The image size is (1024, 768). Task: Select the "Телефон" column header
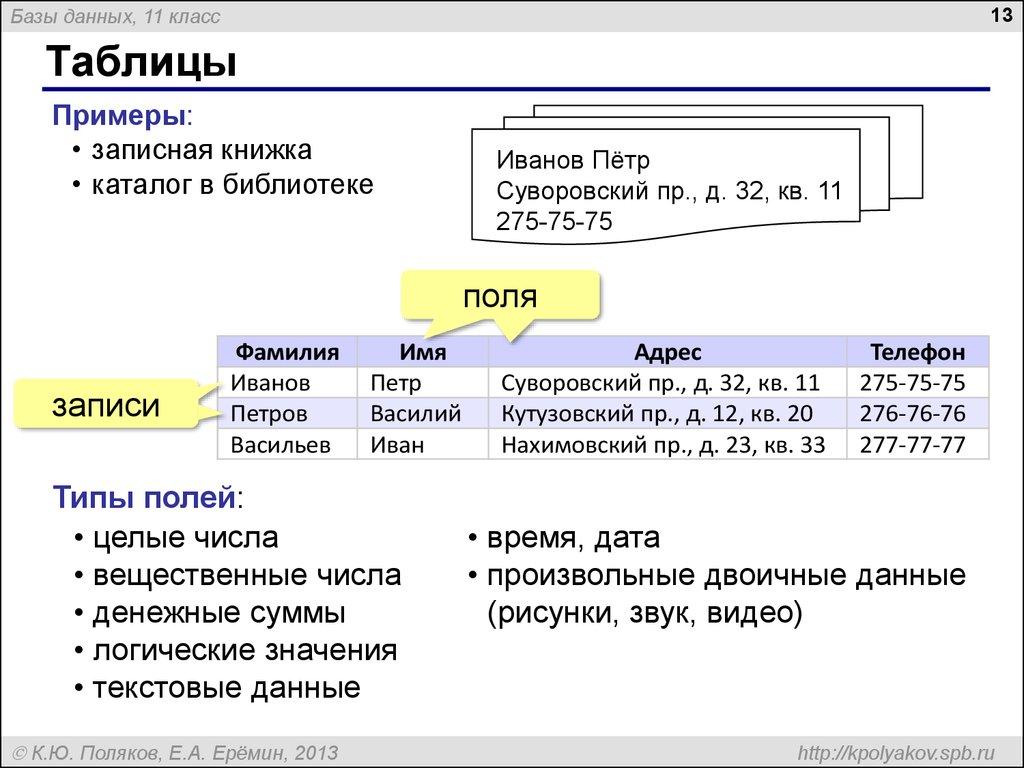pos(918,351)
